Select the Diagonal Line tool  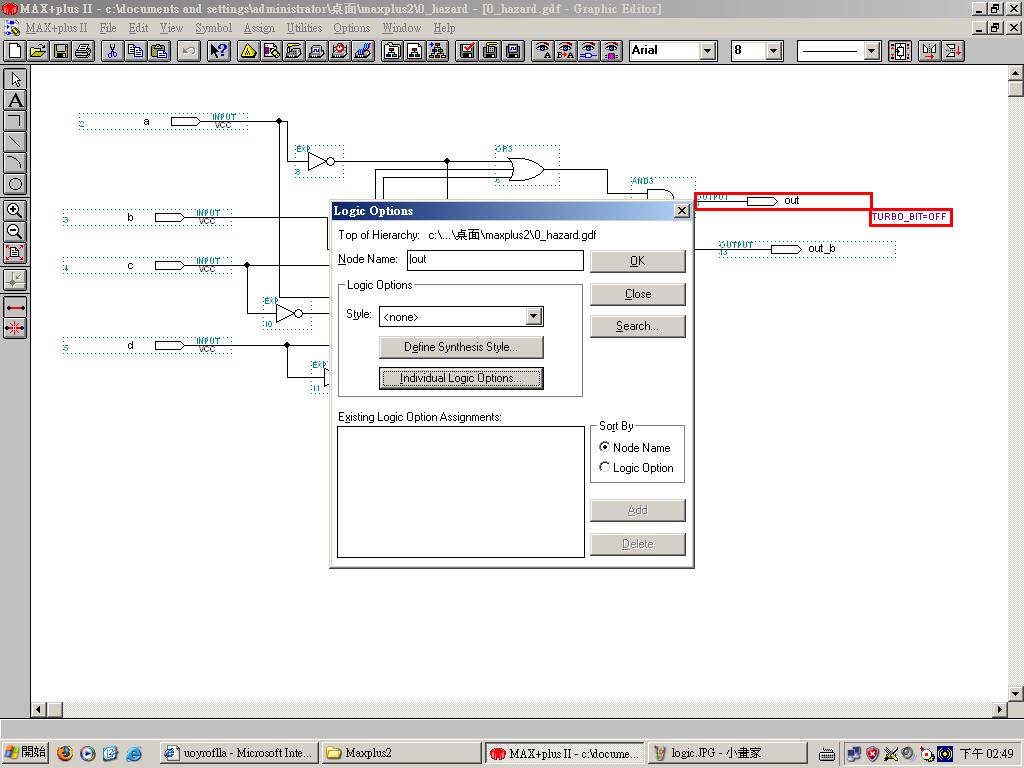click(15, 142)
